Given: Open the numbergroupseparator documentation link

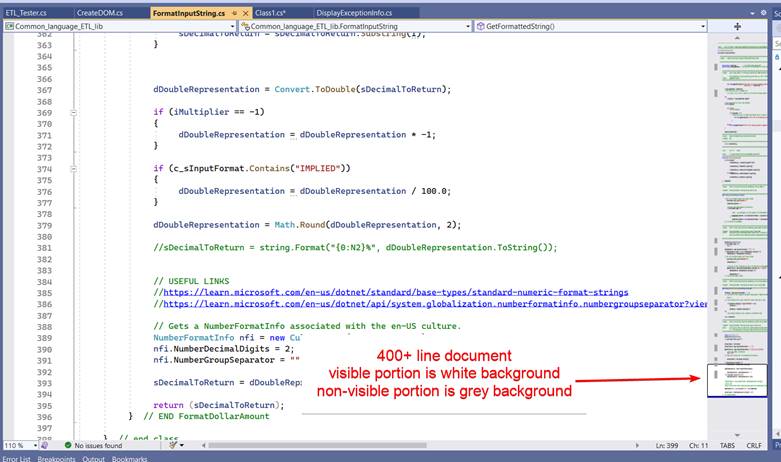Looking at the screenshot, I should point(435,304).
